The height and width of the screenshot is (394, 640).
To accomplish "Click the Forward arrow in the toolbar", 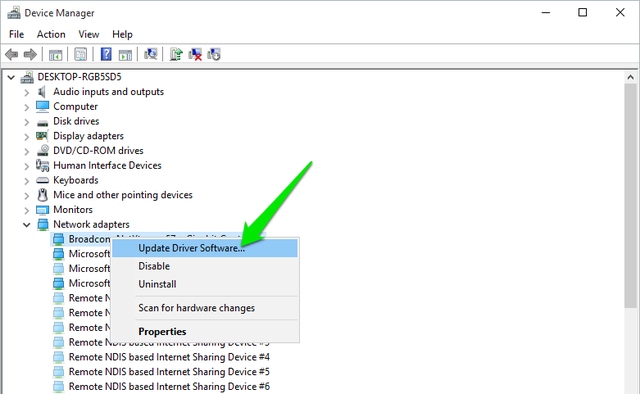I will 30,54.
